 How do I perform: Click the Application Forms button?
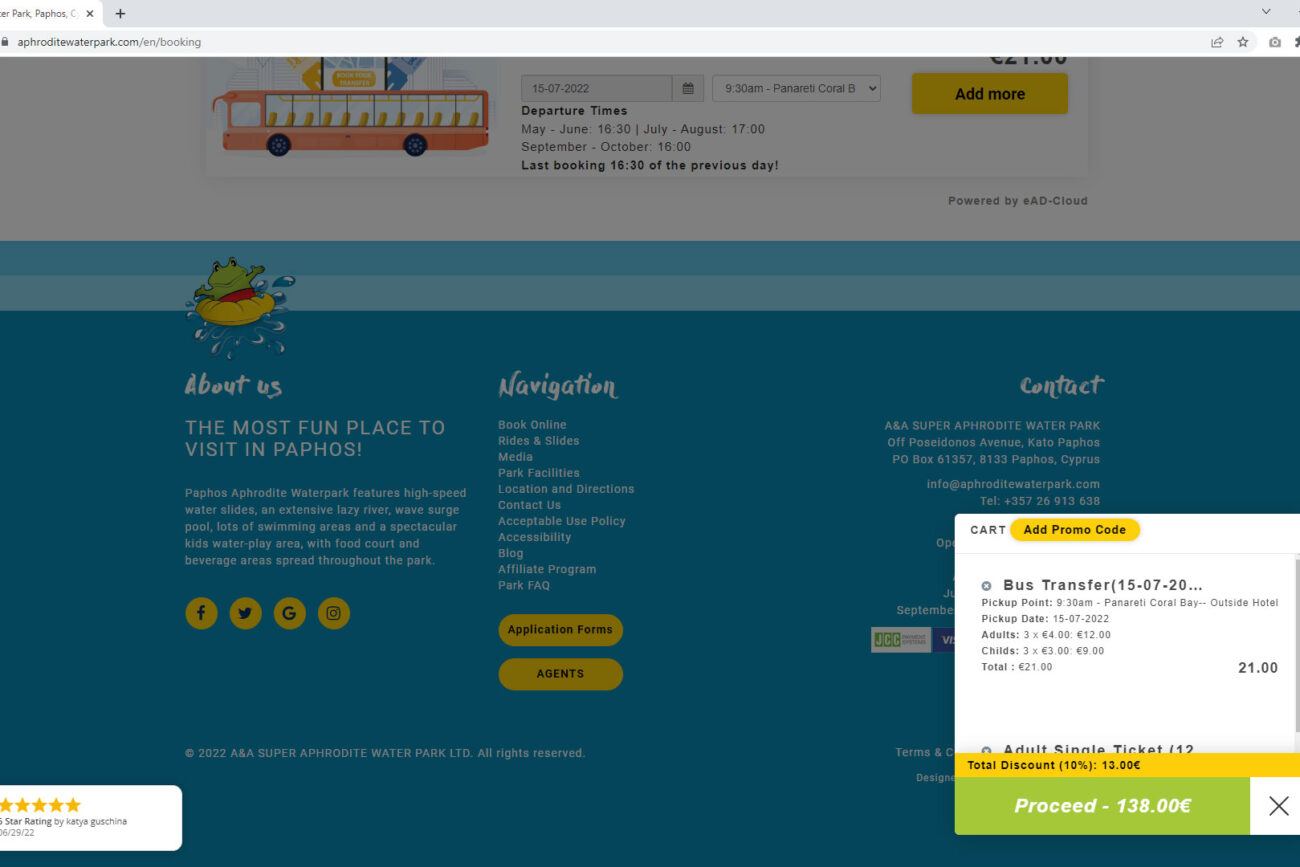click(x=560, y=630)
